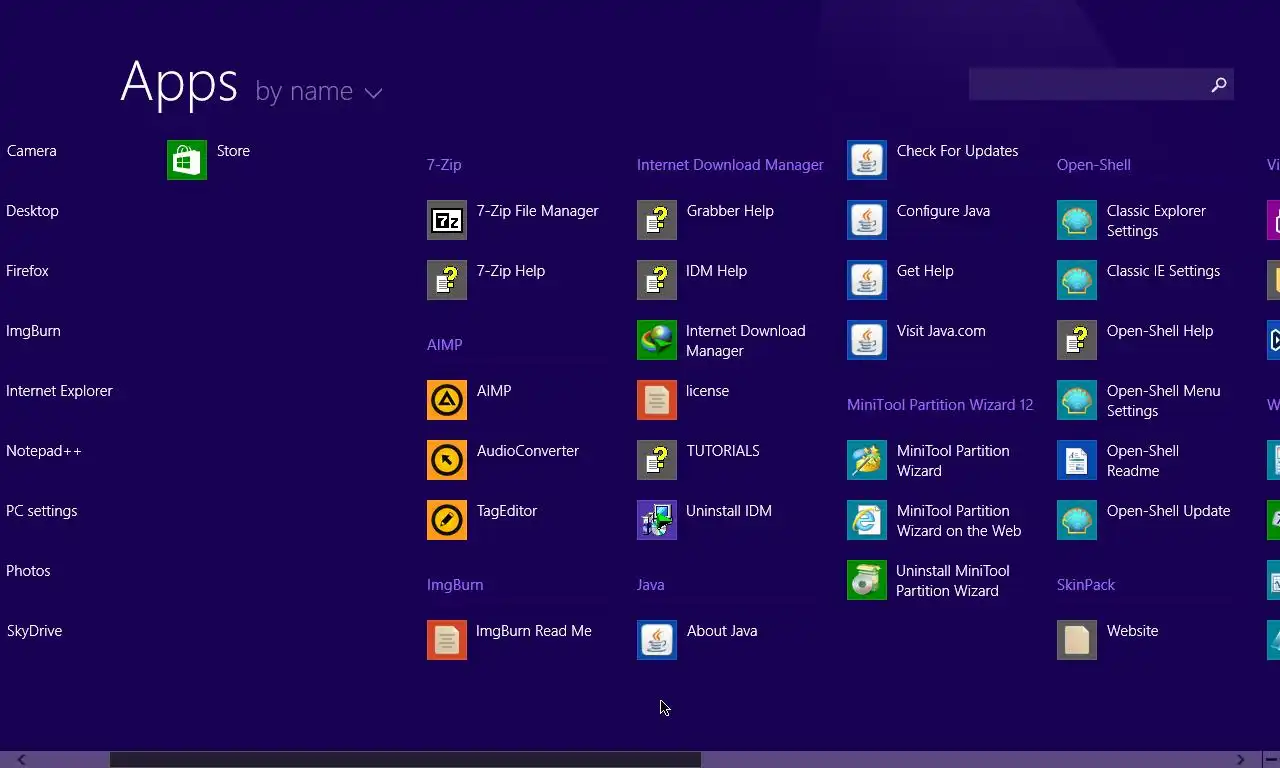Viewport: 1280px width, 768px height.
Task: Open PC settings entry
Action: 41,511
